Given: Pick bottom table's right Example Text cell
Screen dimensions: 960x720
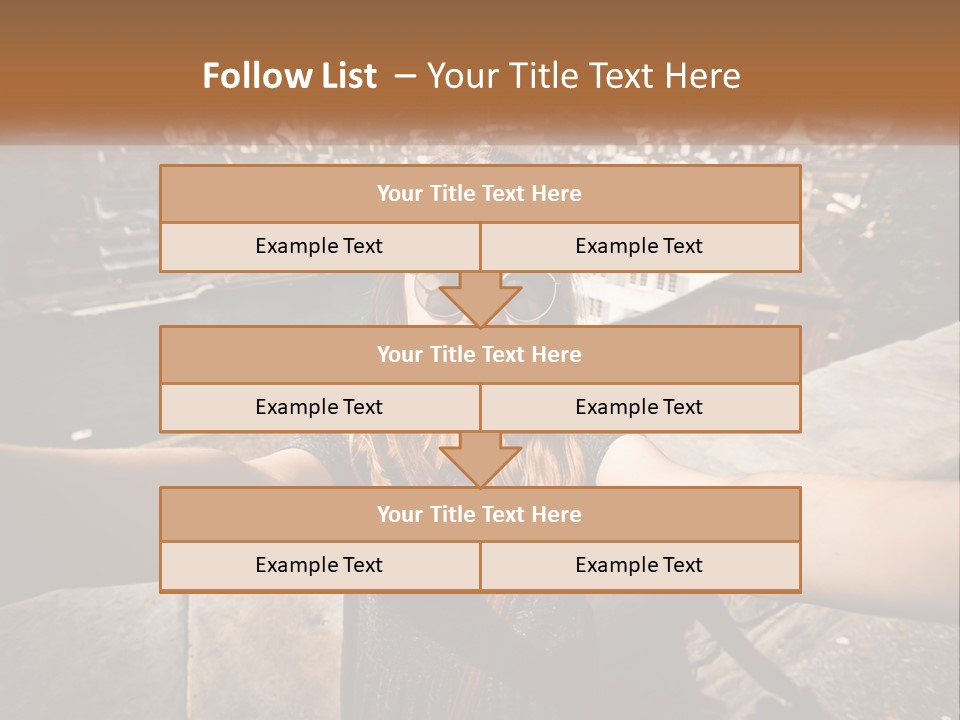Looking at the screenshot, I should 639,566.
